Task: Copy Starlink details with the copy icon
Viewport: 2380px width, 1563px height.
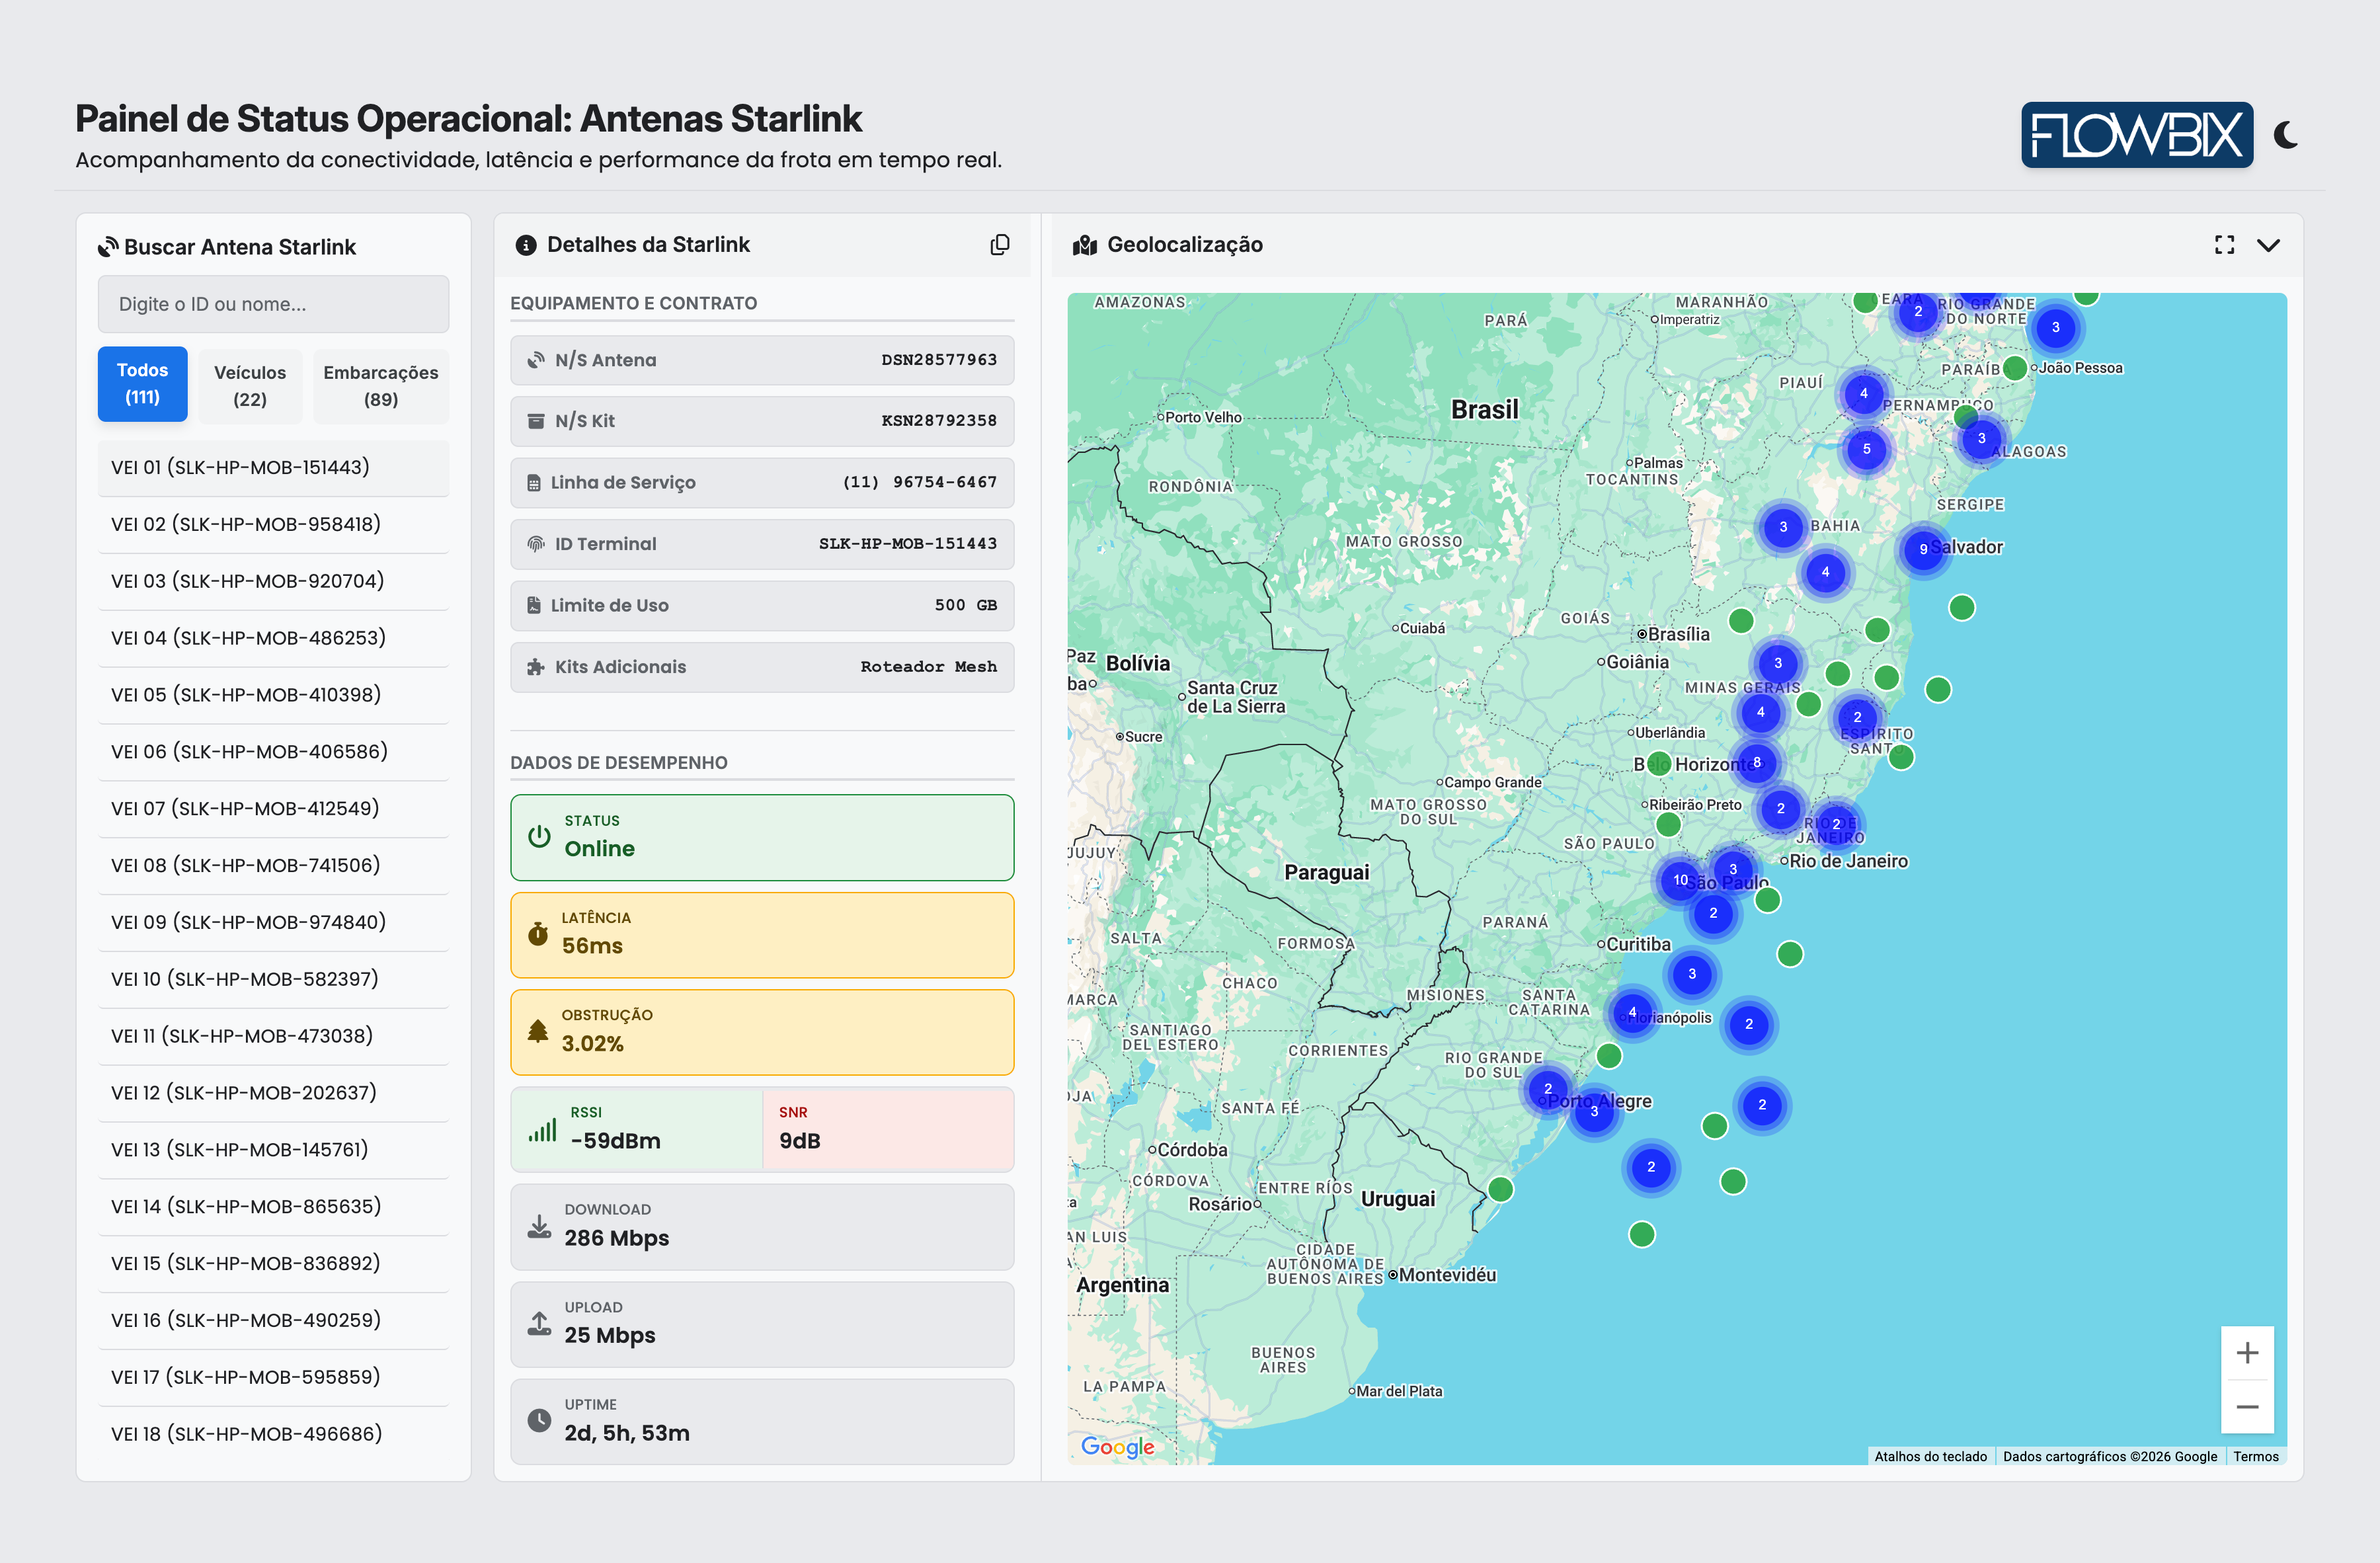Action: (999, 245)
